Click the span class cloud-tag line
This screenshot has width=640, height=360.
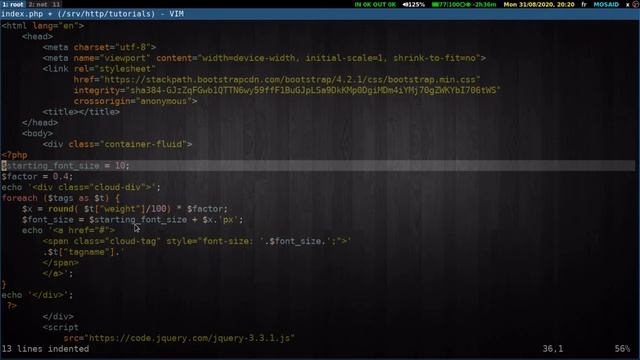(x=197, y=241)
